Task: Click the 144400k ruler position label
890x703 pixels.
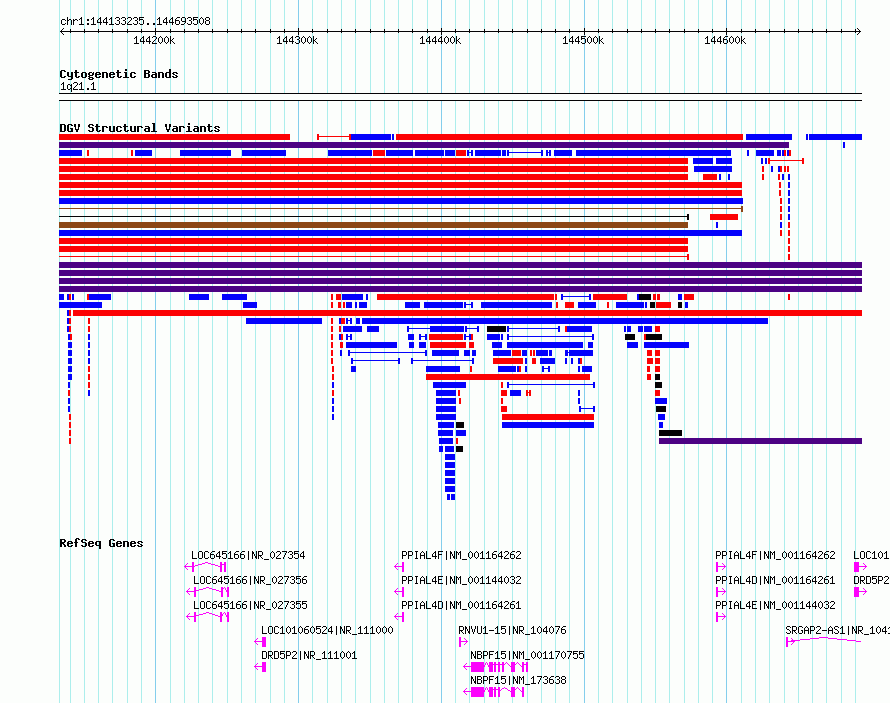Action: coord(440,40)
